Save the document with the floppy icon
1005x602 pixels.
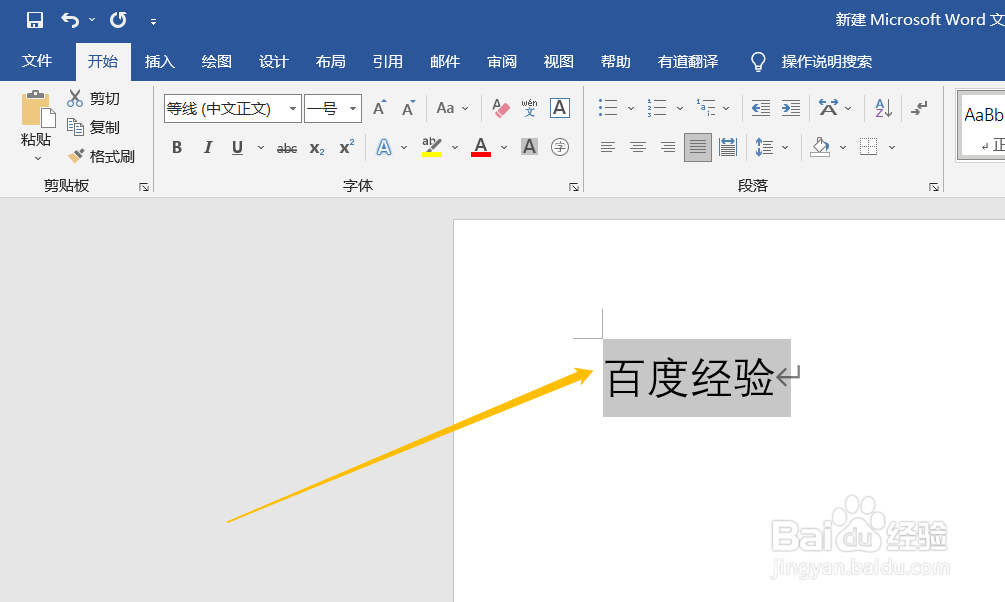35,20
